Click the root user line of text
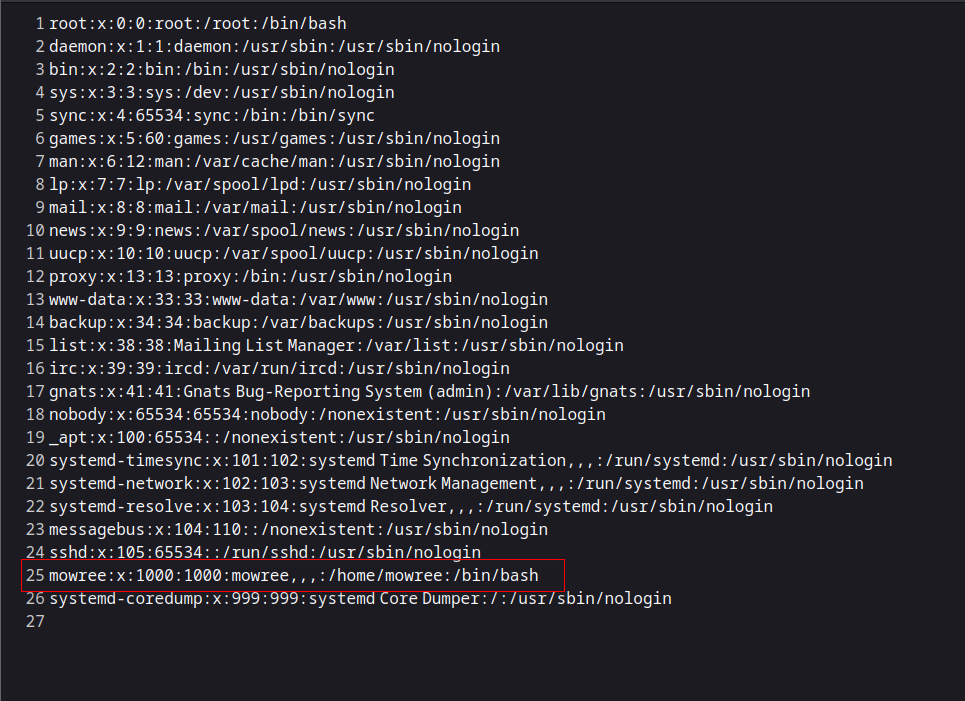The width and height of the screenshot is (965, 701). (x=198, y=23)
